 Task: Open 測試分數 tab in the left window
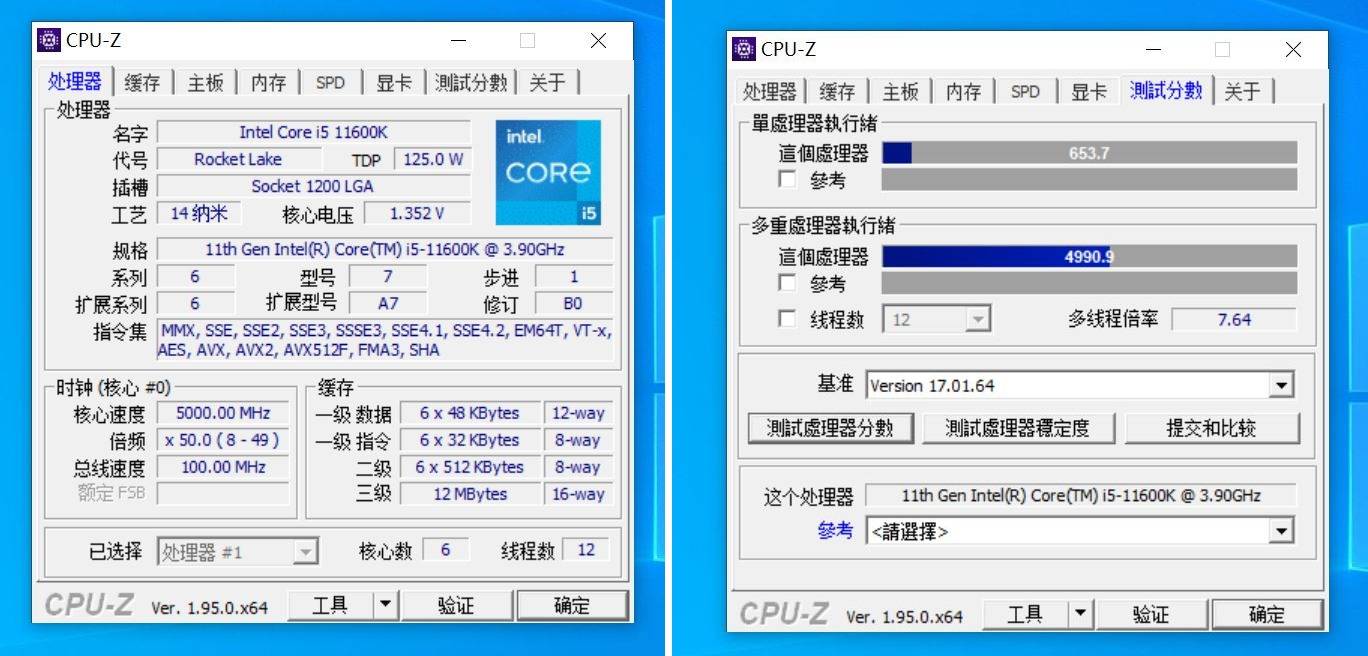pos(471,83)
